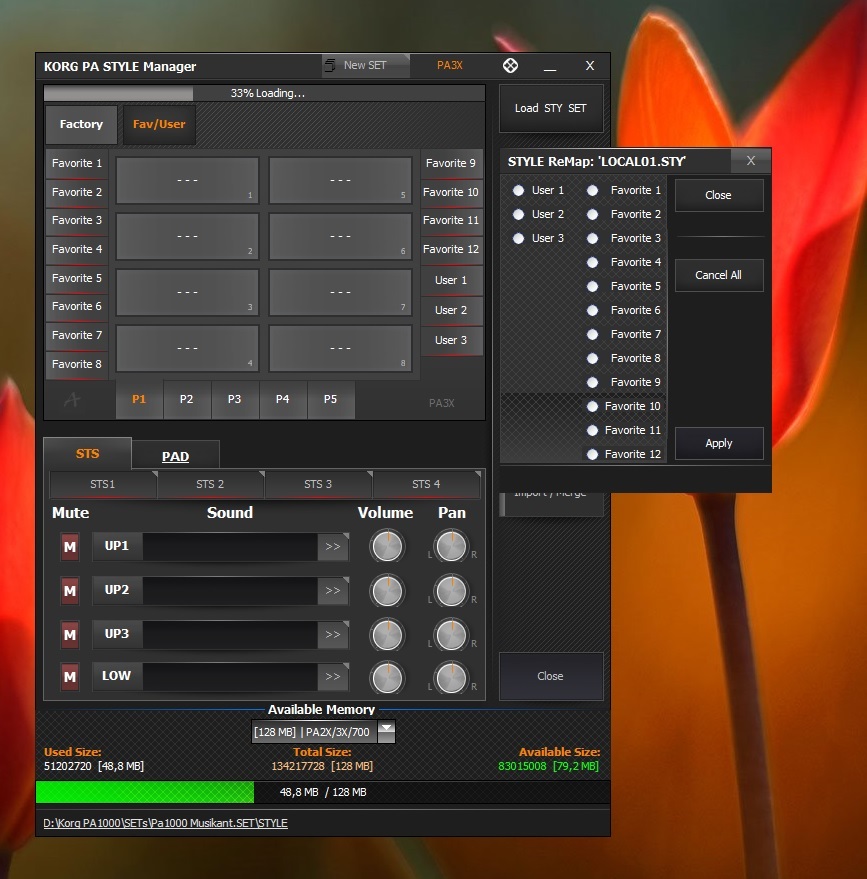Switch to the Fav/User tab
This screenshot has width=867, height=879.
point(159,124)
